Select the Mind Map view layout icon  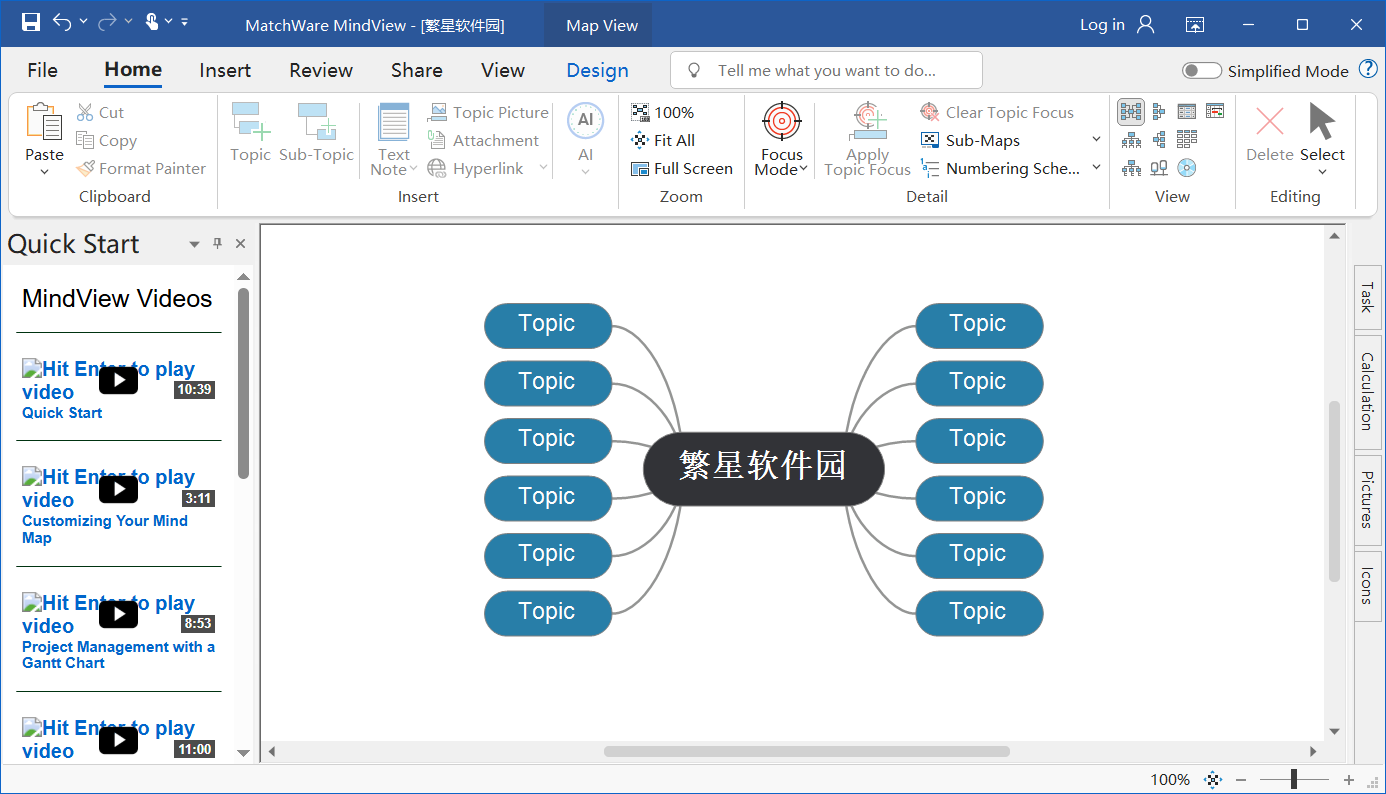pyautogui.click(x=1131, y=112)
